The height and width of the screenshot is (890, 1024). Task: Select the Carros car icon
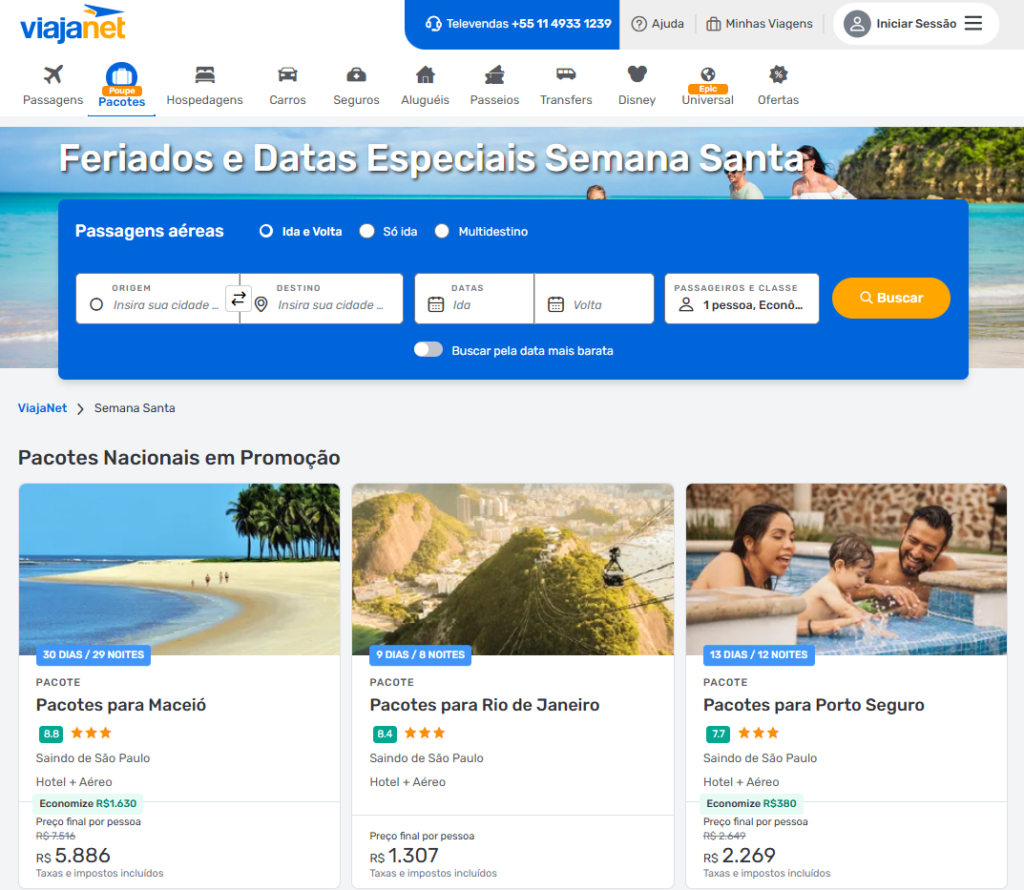click(287, 75)
